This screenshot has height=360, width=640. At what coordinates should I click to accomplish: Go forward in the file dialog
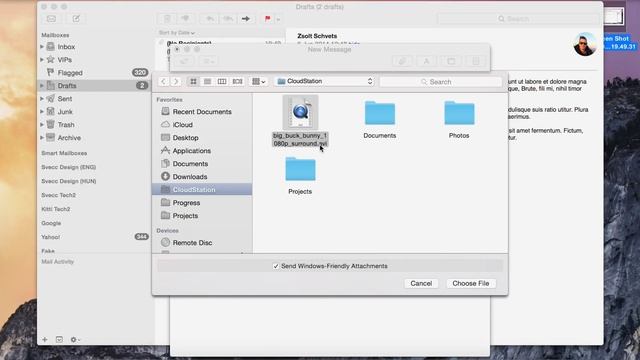coord(176,82)
